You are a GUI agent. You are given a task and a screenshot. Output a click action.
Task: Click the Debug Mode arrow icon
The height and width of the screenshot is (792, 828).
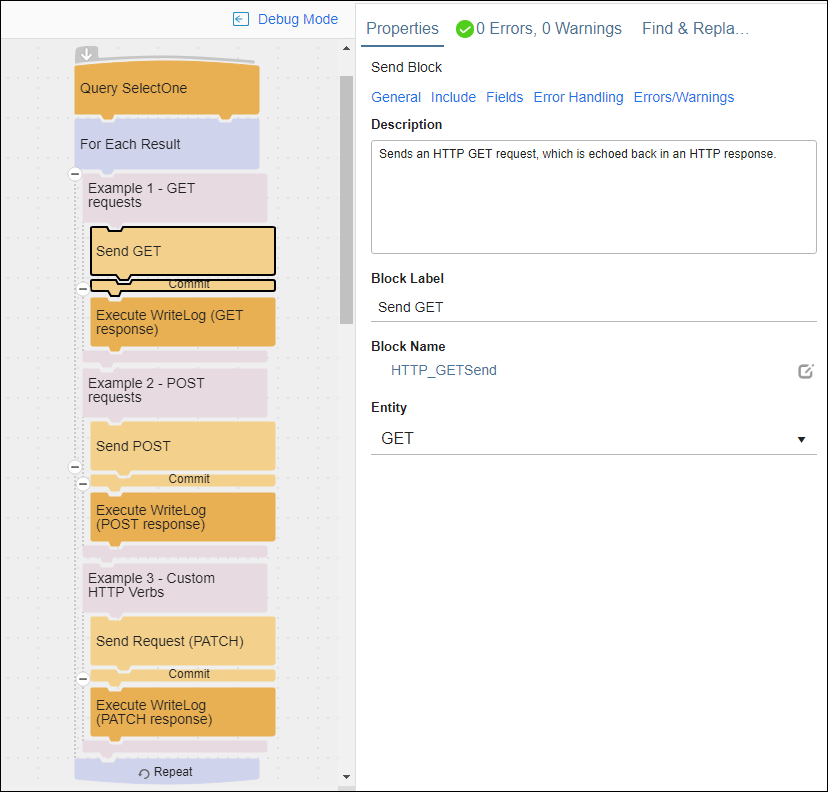(x=241, y=20)
